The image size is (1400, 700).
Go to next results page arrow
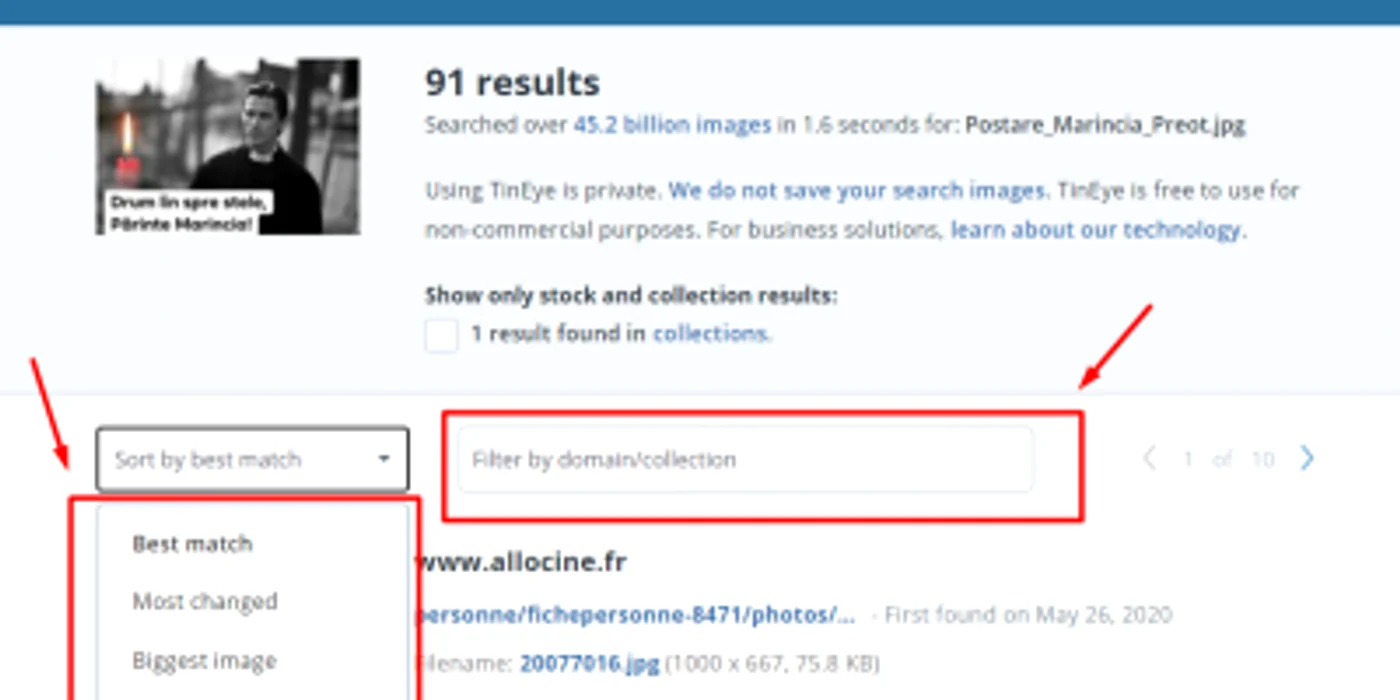pos(1307,459)
